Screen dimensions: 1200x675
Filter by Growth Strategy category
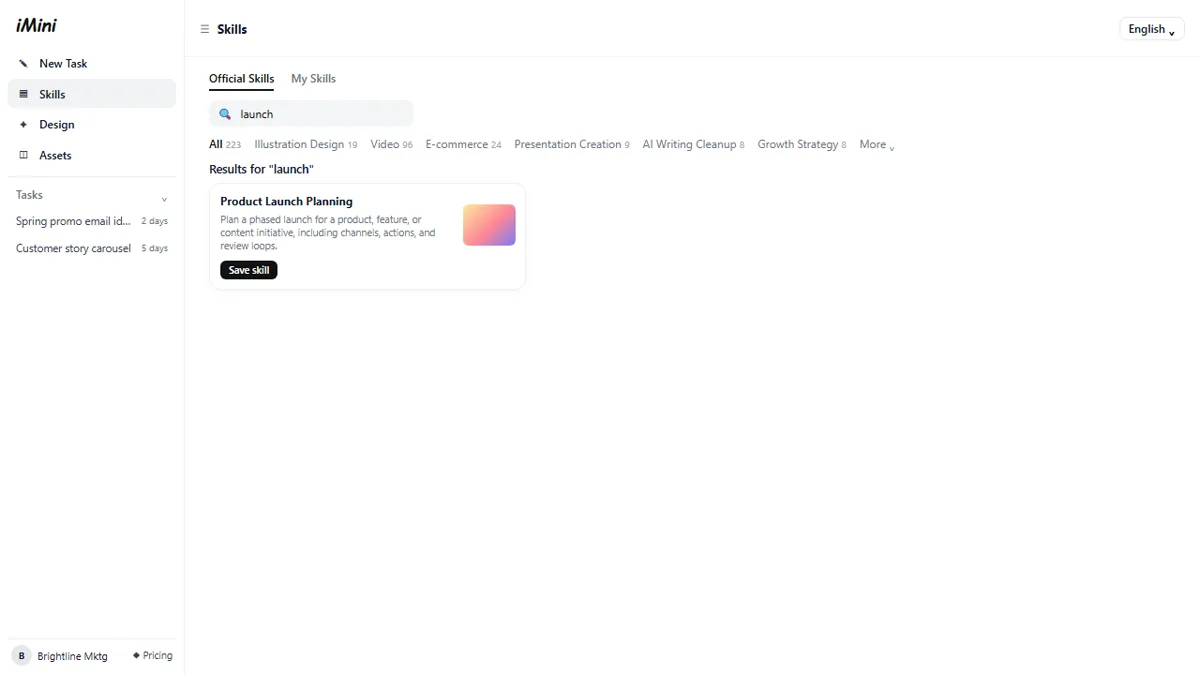click(x=802, y=144)
